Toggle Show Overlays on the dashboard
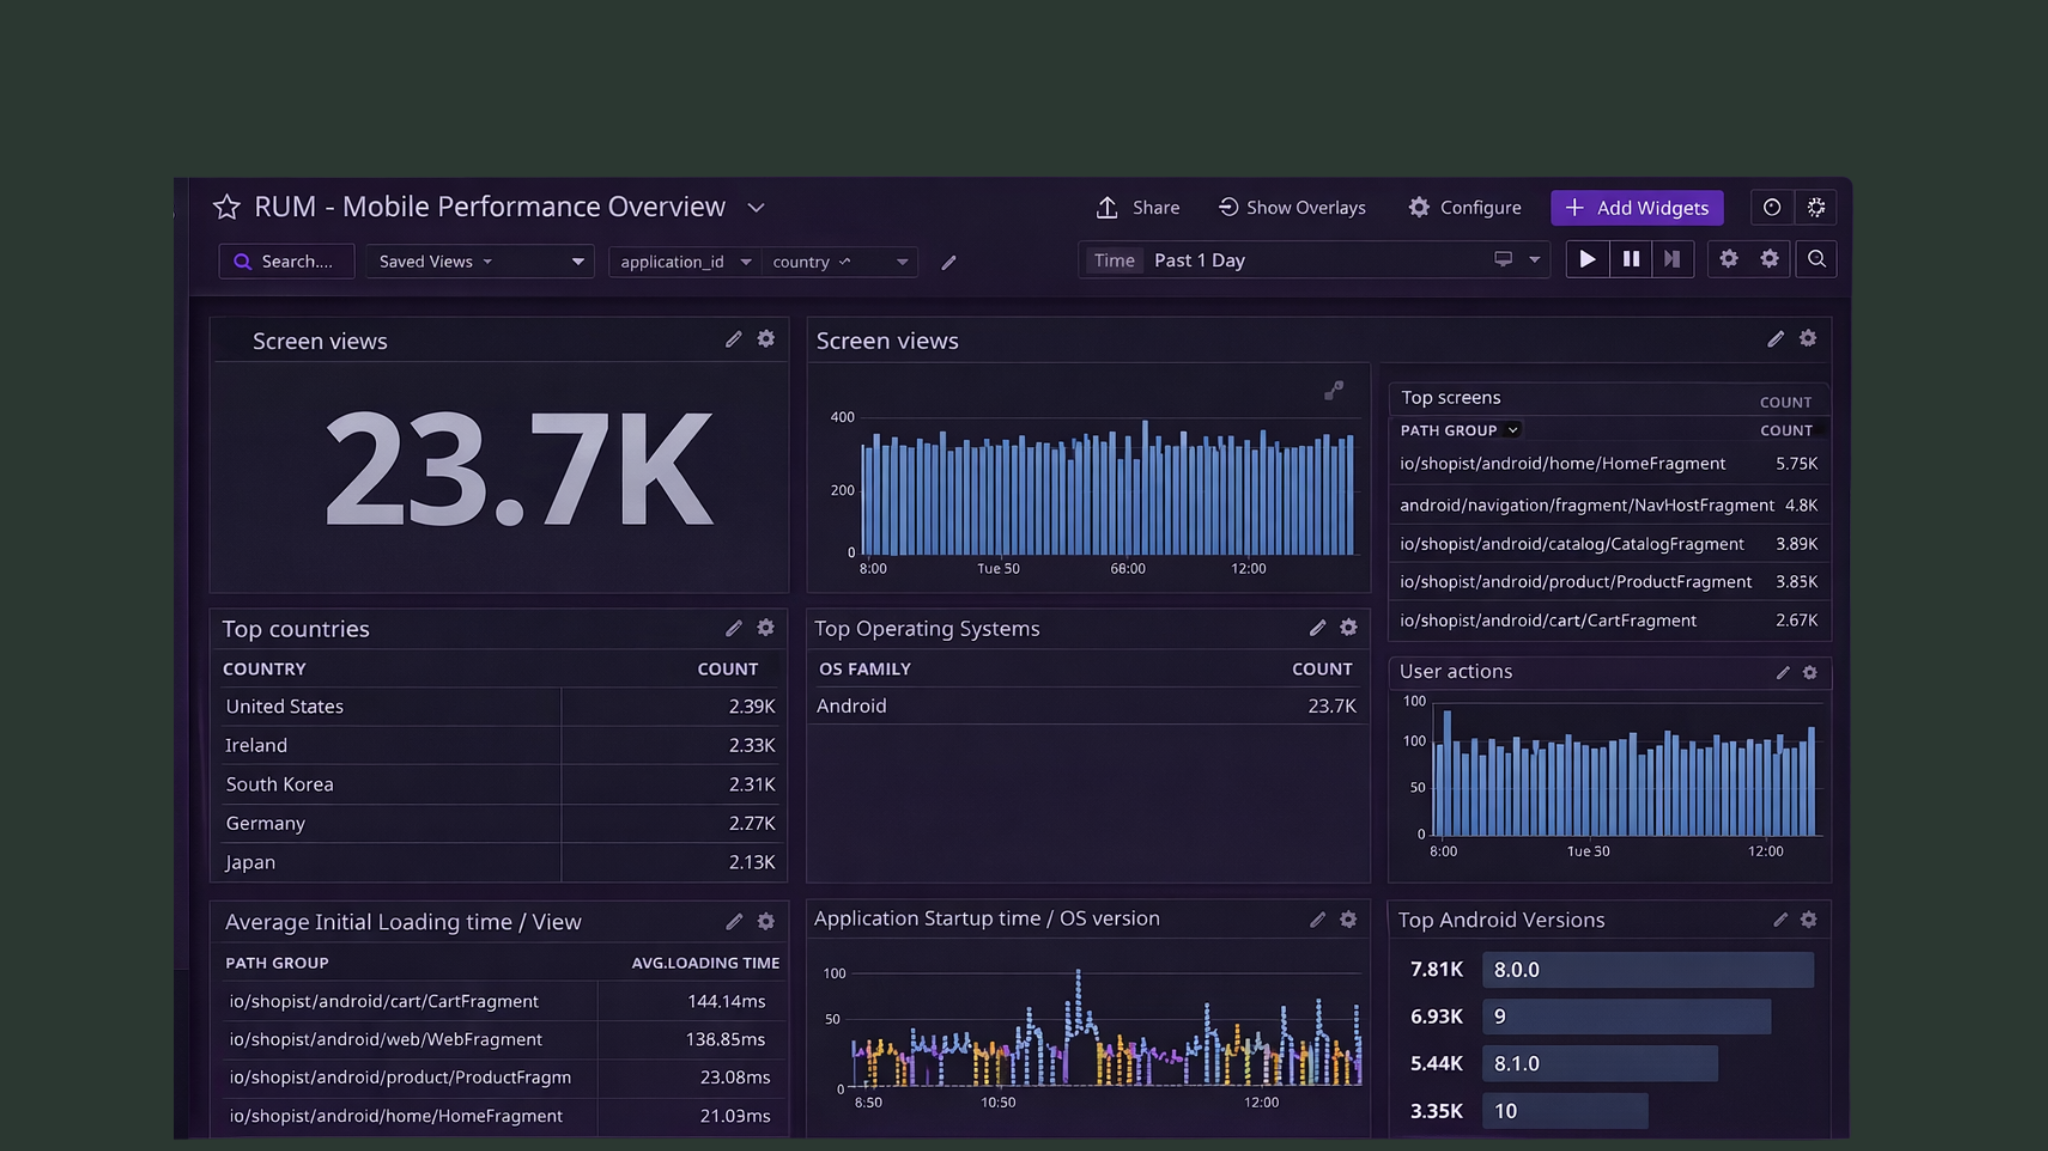The width and height of the screenshot is (2048, 1151). click(1292, 207)
